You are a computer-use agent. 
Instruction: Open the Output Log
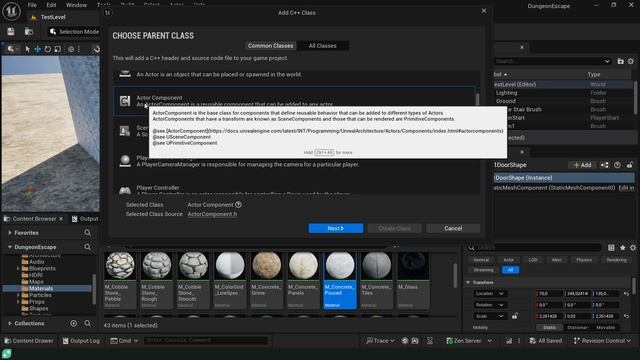[81, 340]
